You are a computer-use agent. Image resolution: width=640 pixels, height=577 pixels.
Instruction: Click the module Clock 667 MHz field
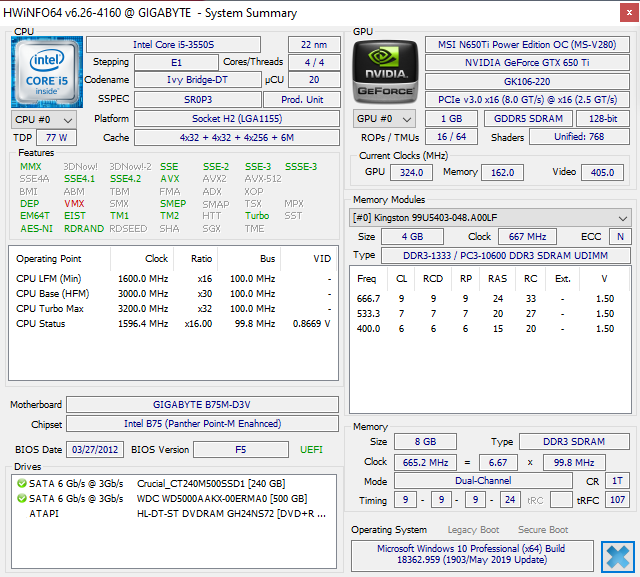[527, 237]
